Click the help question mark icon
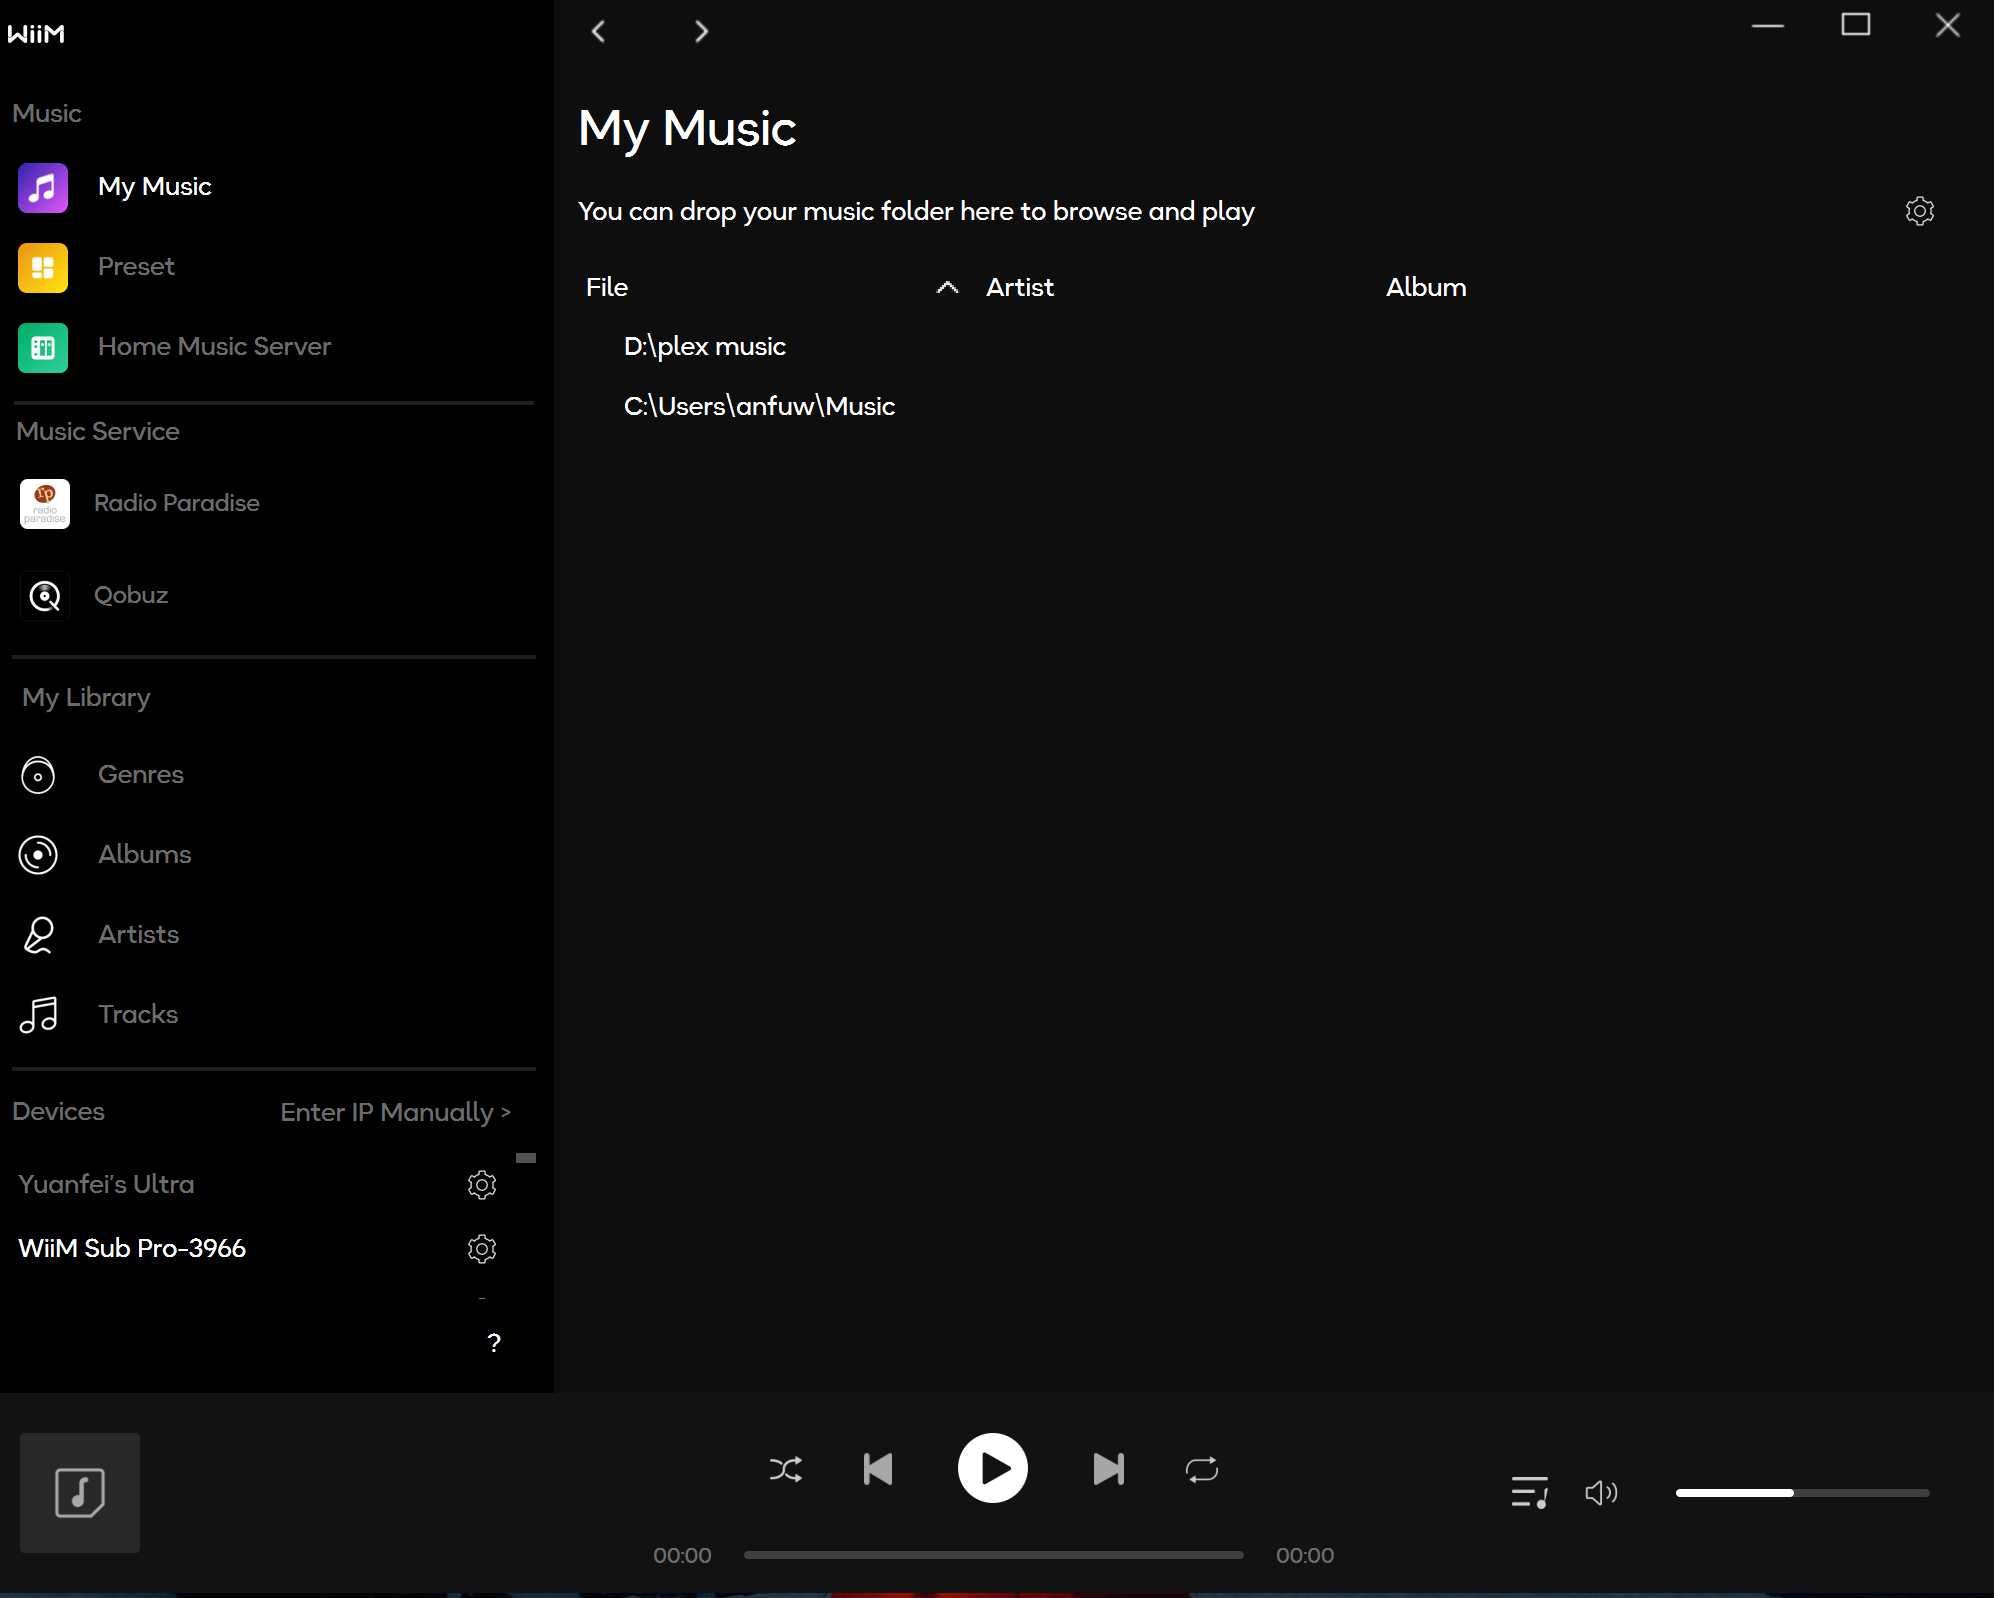Viewport: 1994px width, 1598px height. pyautogui.click(x=494, y=1343)
